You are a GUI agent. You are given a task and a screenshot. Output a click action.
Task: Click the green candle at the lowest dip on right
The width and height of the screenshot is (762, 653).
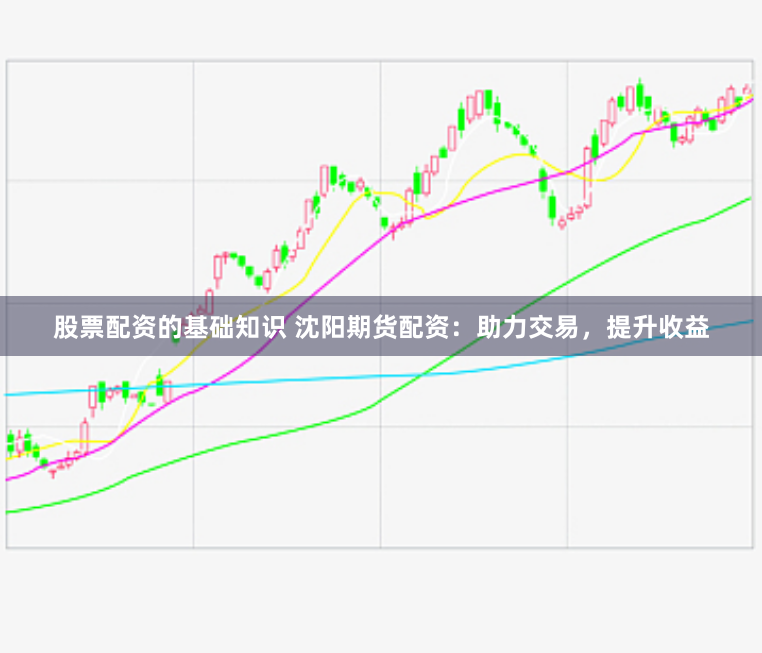[552, 206]
